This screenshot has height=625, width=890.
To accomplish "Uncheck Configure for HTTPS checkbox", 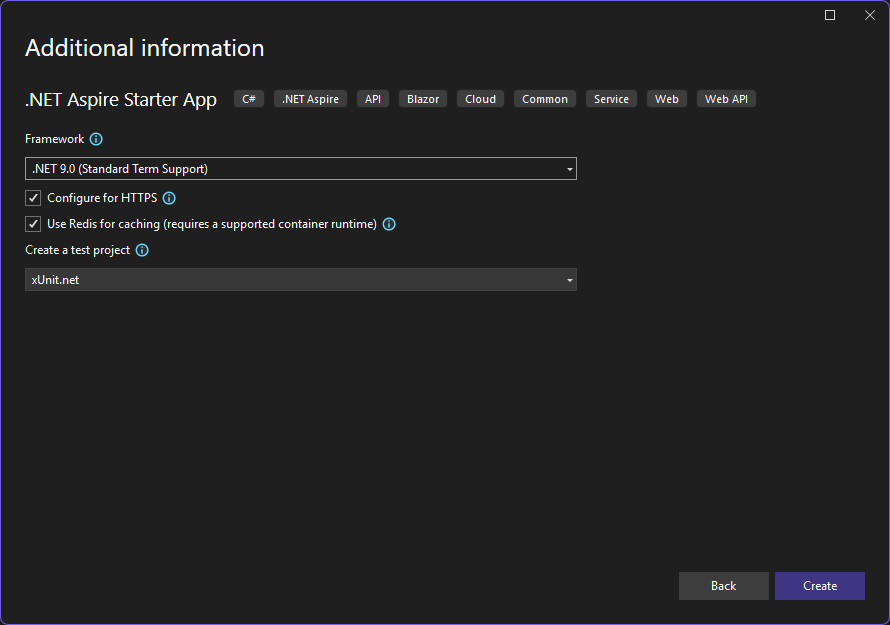I will coord(33,198).
